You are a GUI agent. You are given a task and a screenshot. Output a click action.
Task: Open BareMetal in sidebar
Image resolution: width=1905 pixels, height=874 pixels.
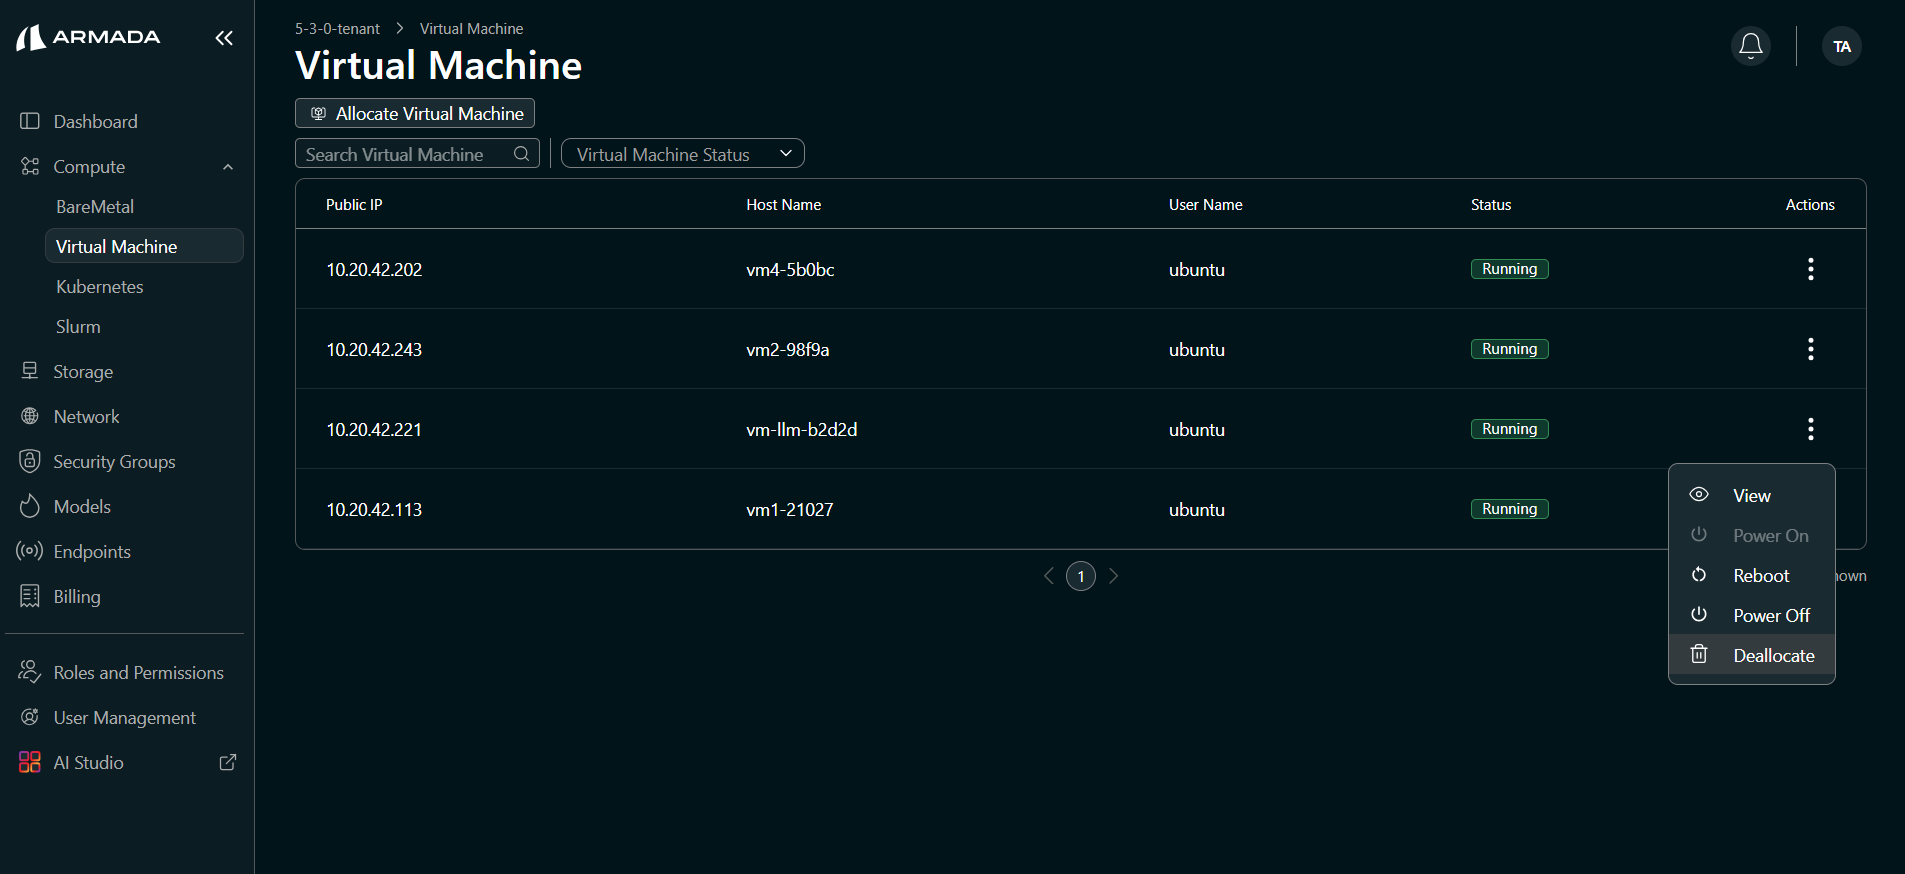click(95, 207)
